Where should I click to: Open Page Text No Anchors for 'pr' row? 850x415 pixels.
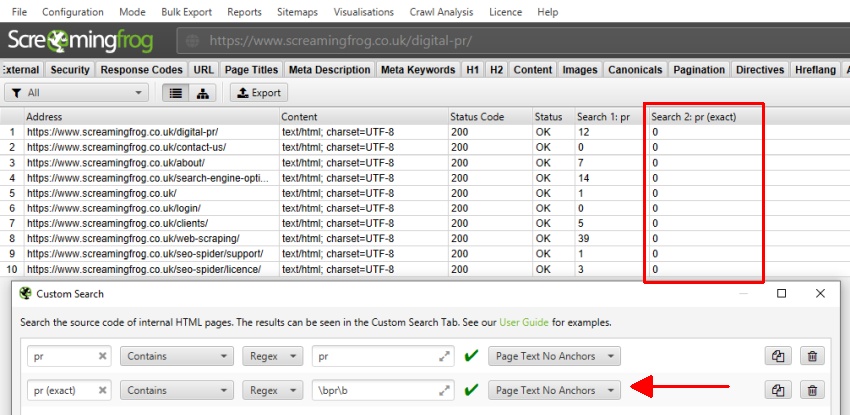tap(554, 356)
